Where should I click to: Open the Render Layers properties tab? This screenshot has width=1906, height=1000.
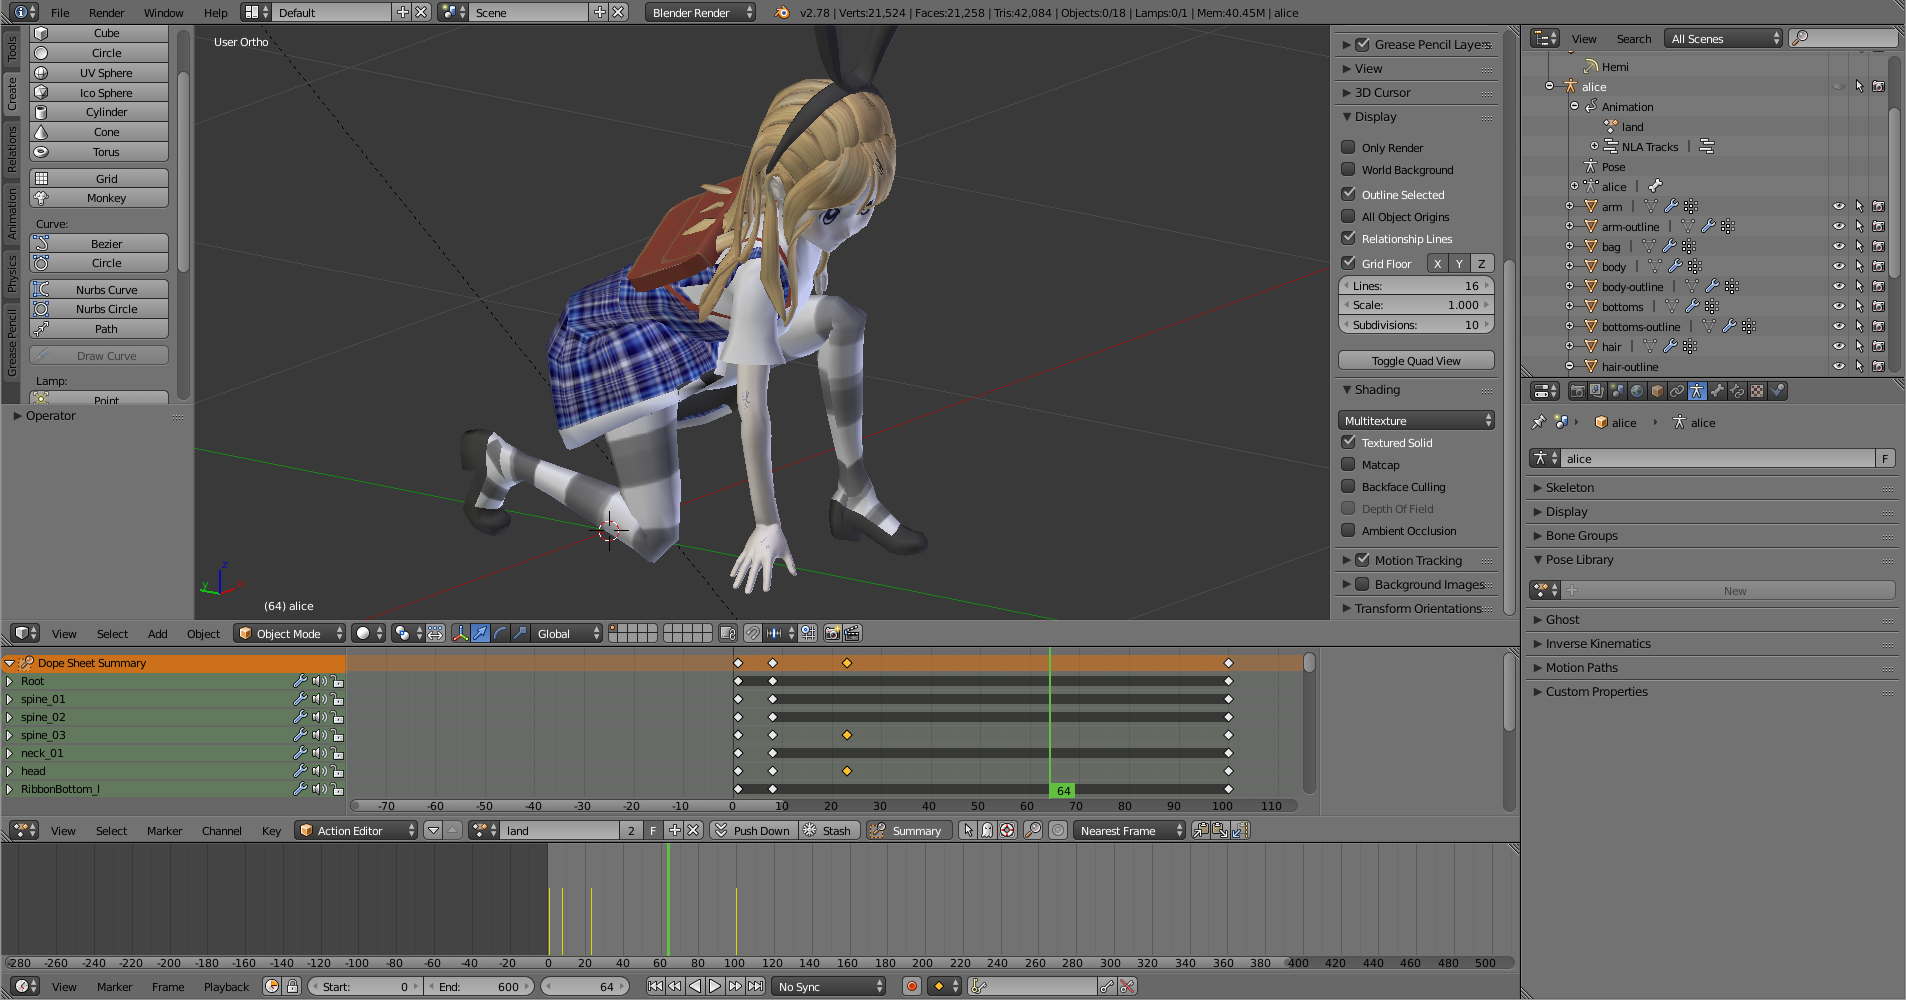pos(1597,391)
